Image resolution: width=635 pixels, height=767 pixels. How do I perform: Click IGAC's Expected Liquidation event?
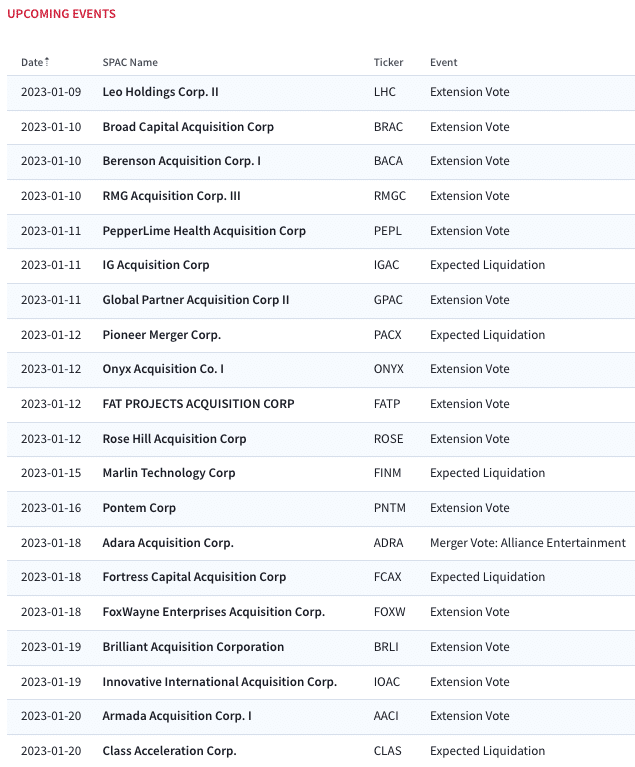coord(487,265)
